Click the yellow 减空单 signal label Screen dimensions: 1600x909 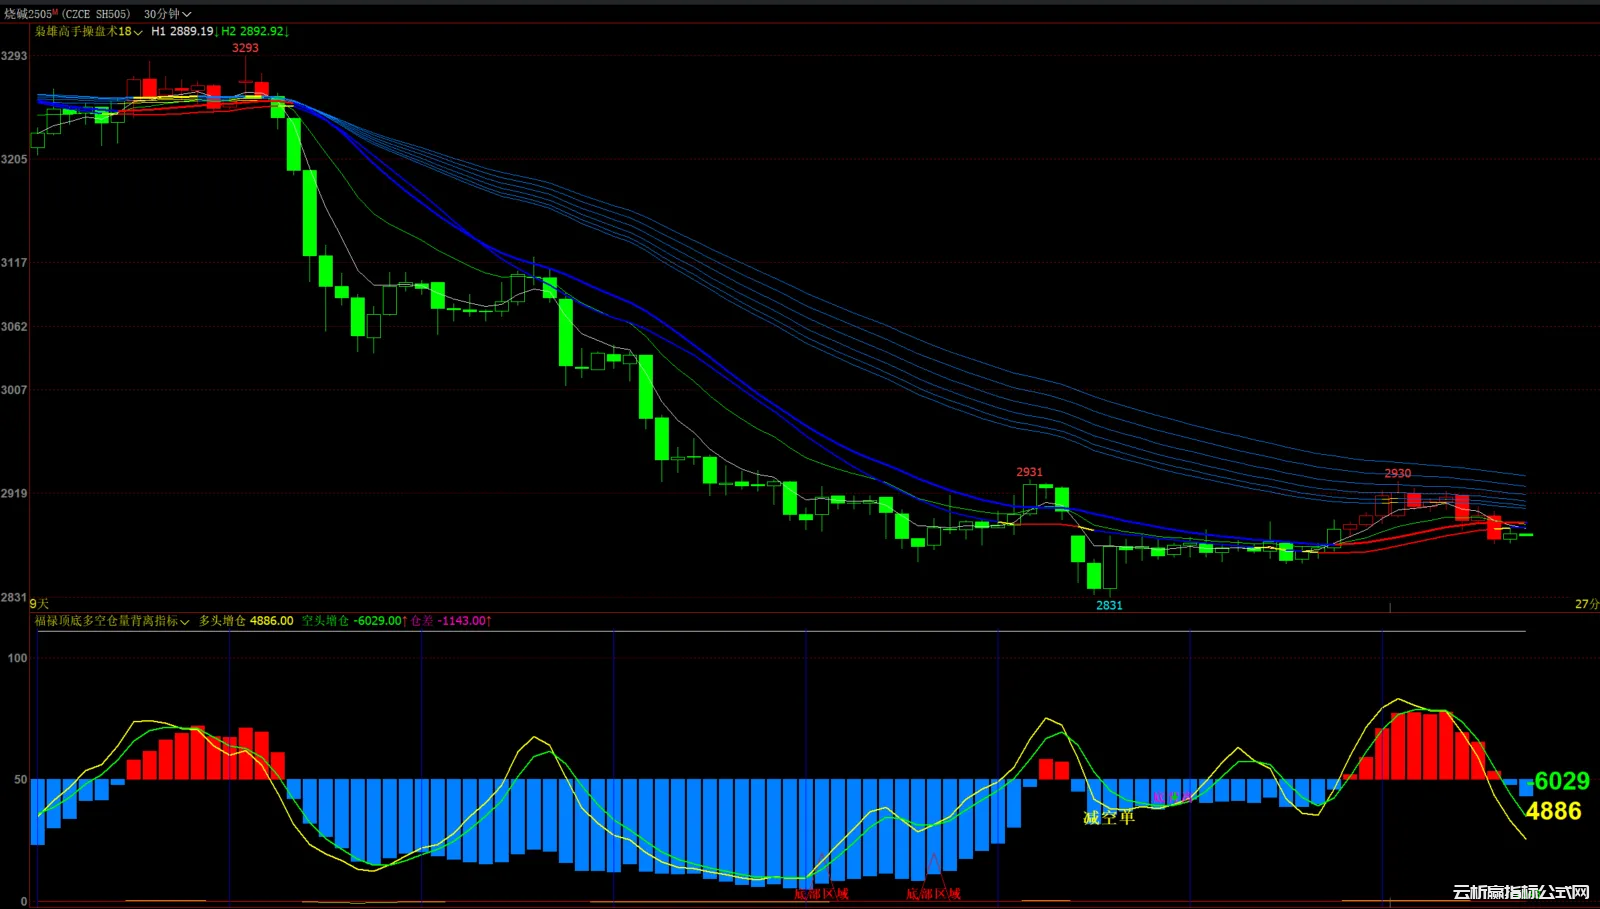(1109, 818)
